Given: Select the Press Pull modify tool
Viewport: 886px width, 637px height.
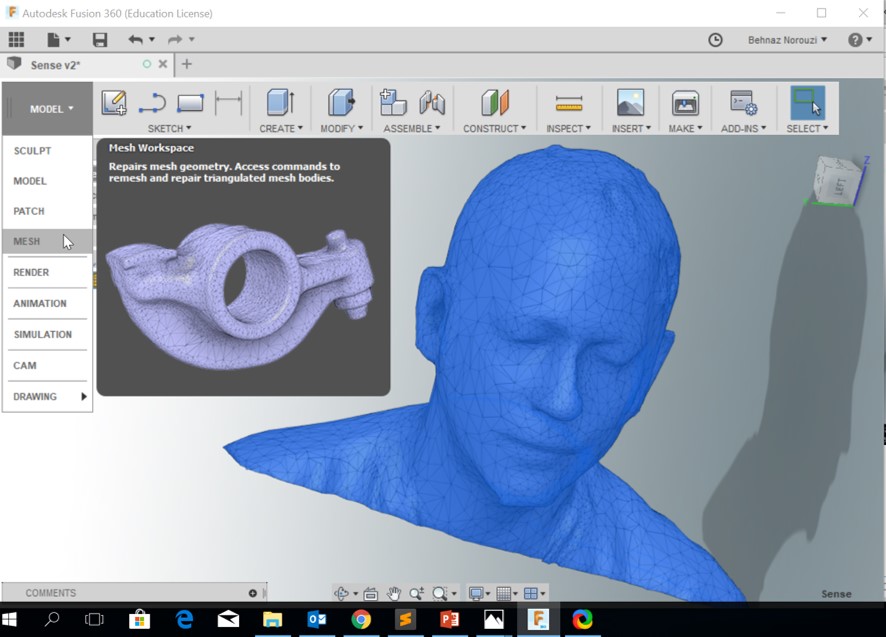Looking at the screenshot, I should (x=341, y=103).
